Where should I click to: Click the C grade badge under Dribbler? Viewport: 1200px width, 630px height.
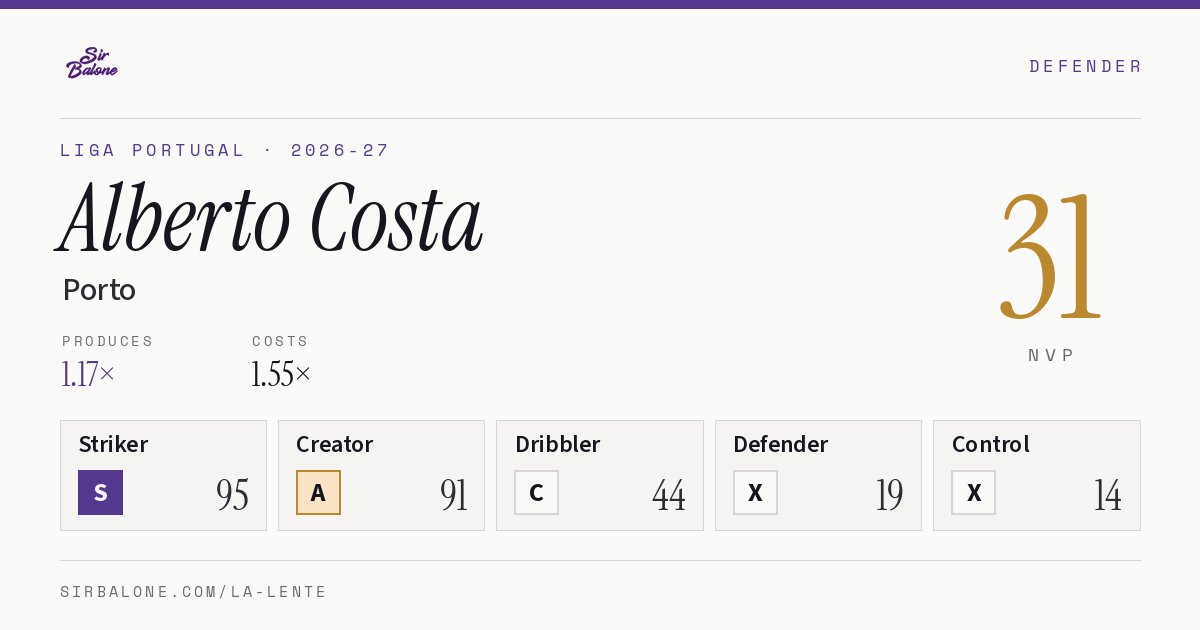pyautogui.click(x=536, y=492)
